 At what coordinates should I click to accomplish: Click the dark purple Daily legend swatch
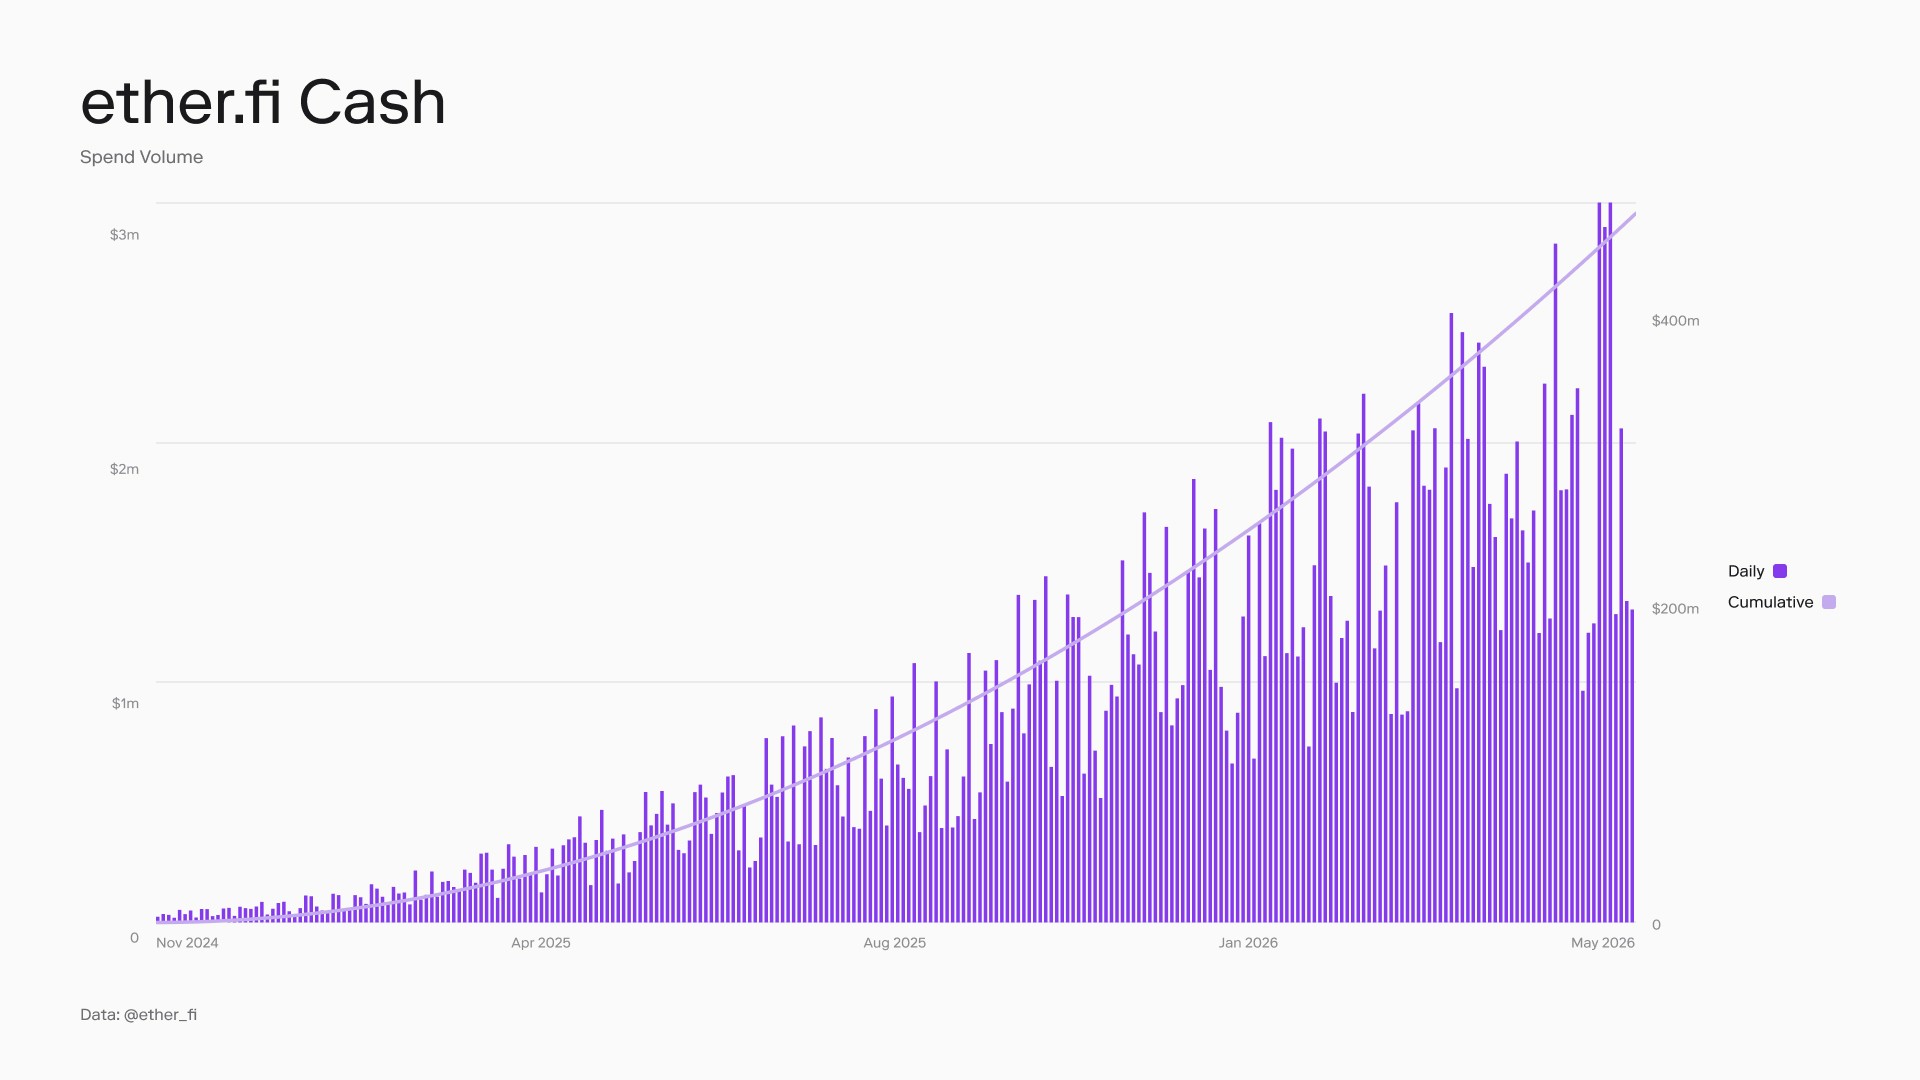1780,571
